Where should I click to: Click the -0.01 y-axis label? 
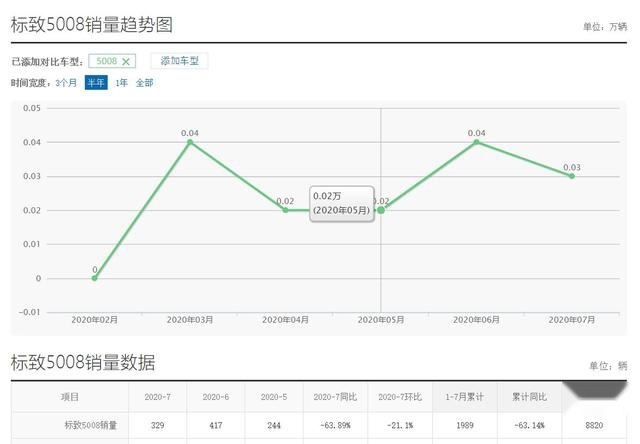coord(29,312)
